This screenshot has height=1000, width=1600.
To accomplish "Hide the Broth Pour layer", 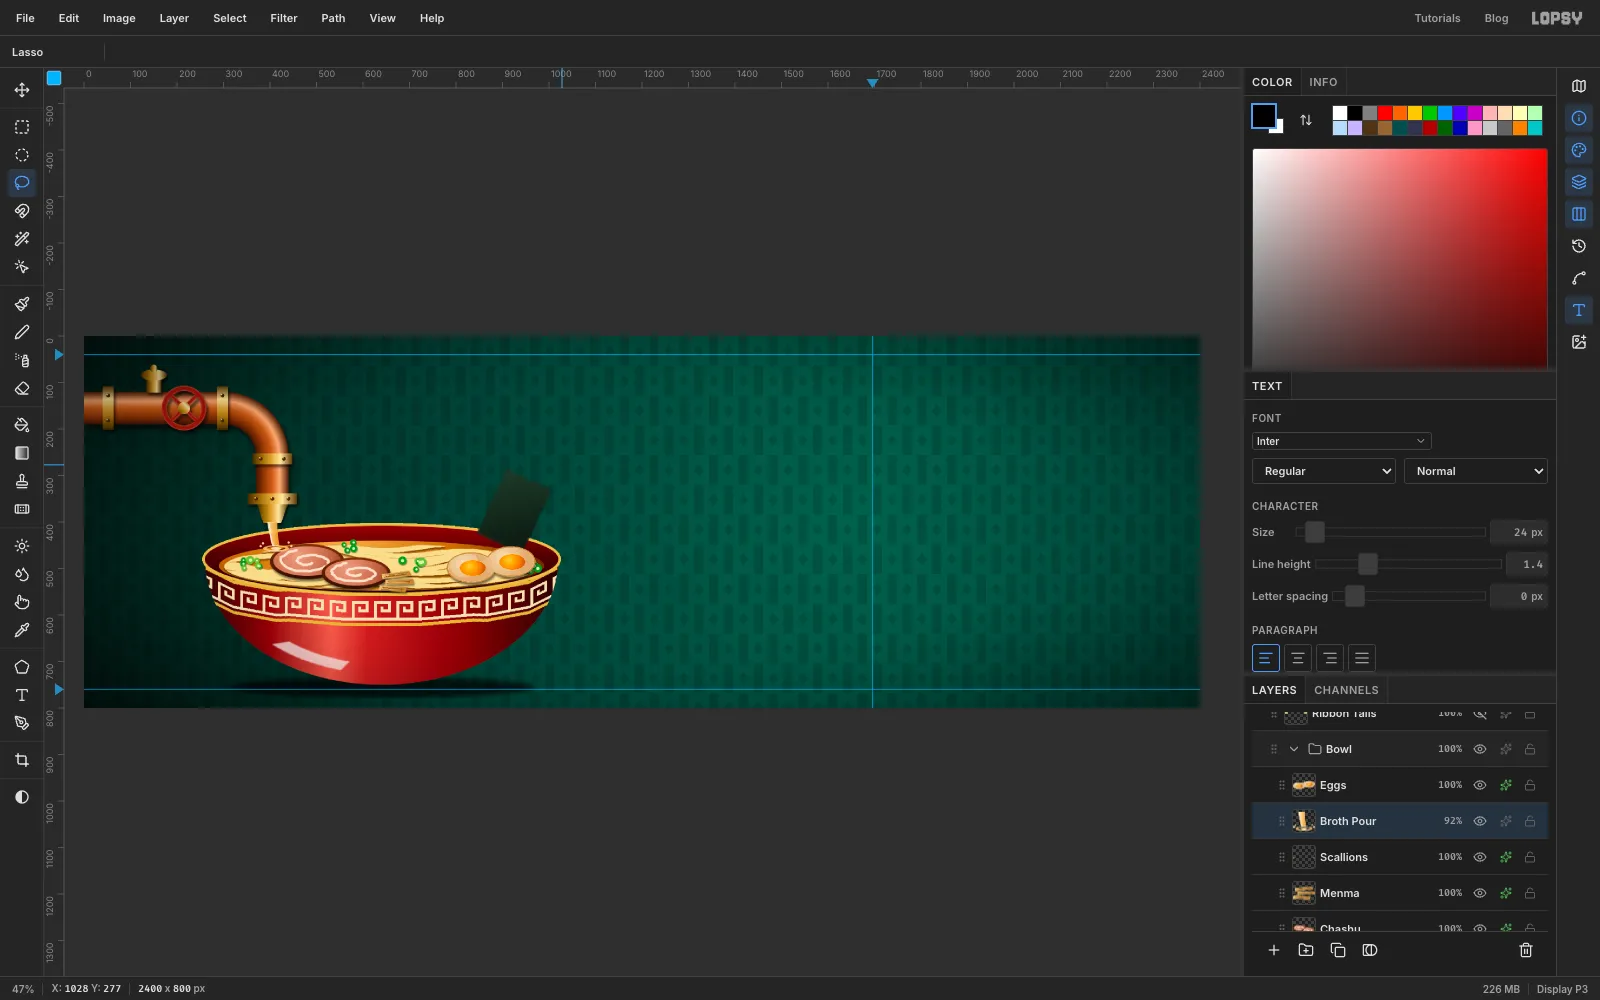I will coord(1480,821).
